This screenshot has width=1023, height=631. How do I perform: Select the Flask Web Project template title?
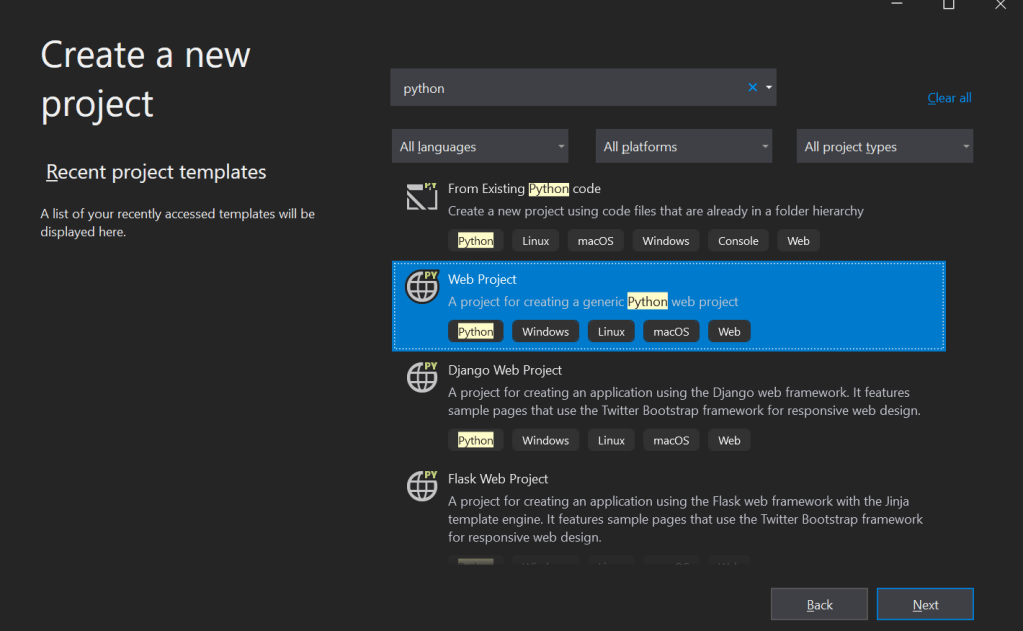coord(498,479)
